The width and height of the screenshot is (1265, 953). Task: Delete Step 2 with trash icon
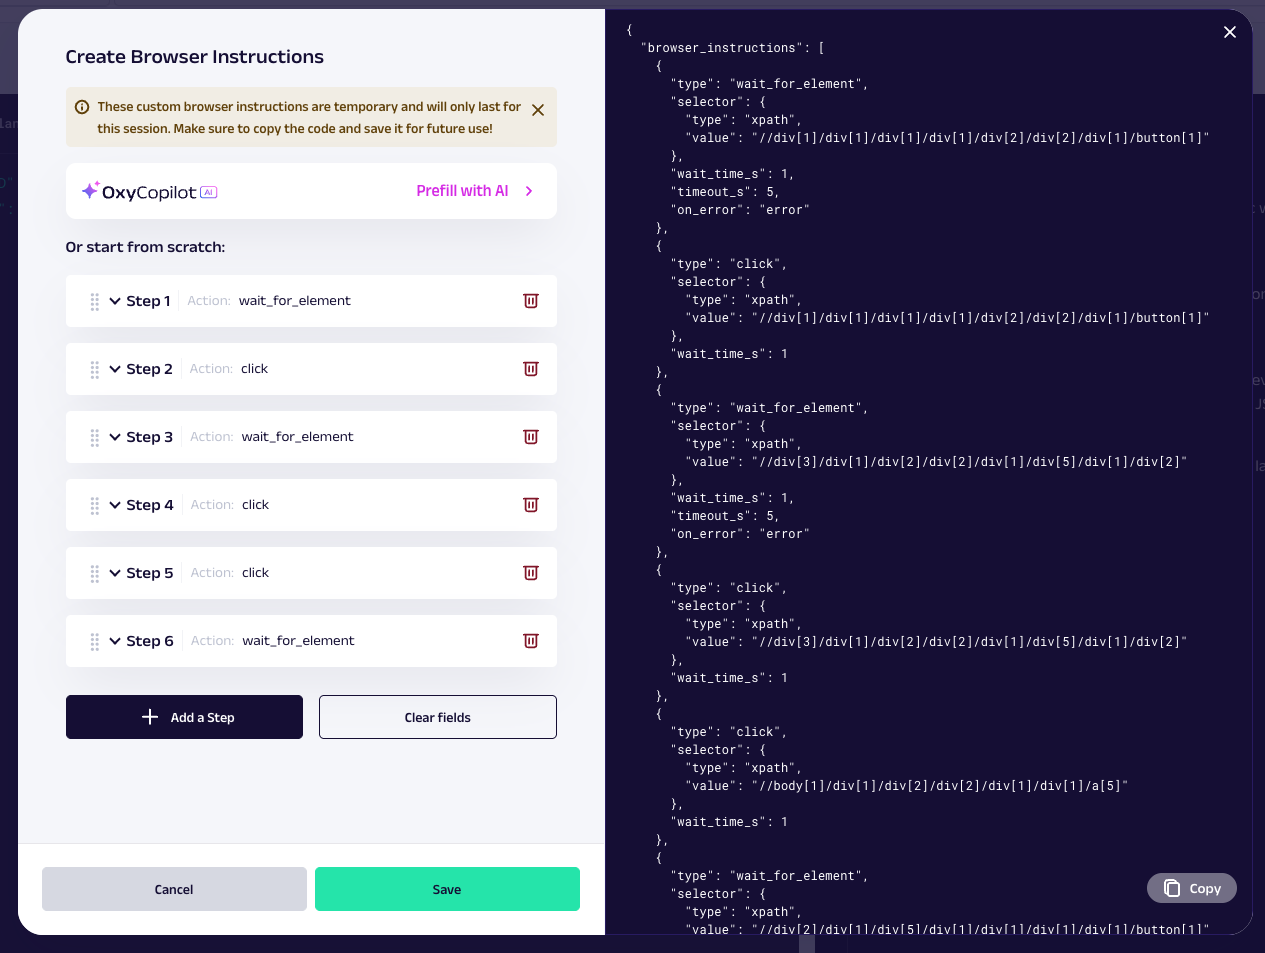tap(531, 369)
